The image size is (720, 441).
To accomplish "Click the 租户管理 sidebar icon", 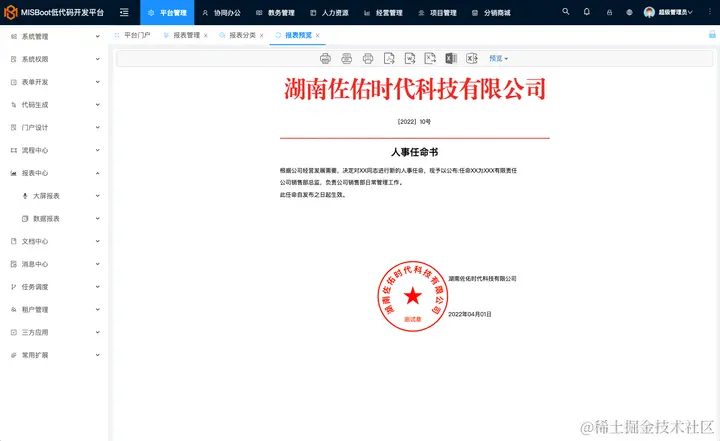I will [14, 310].
